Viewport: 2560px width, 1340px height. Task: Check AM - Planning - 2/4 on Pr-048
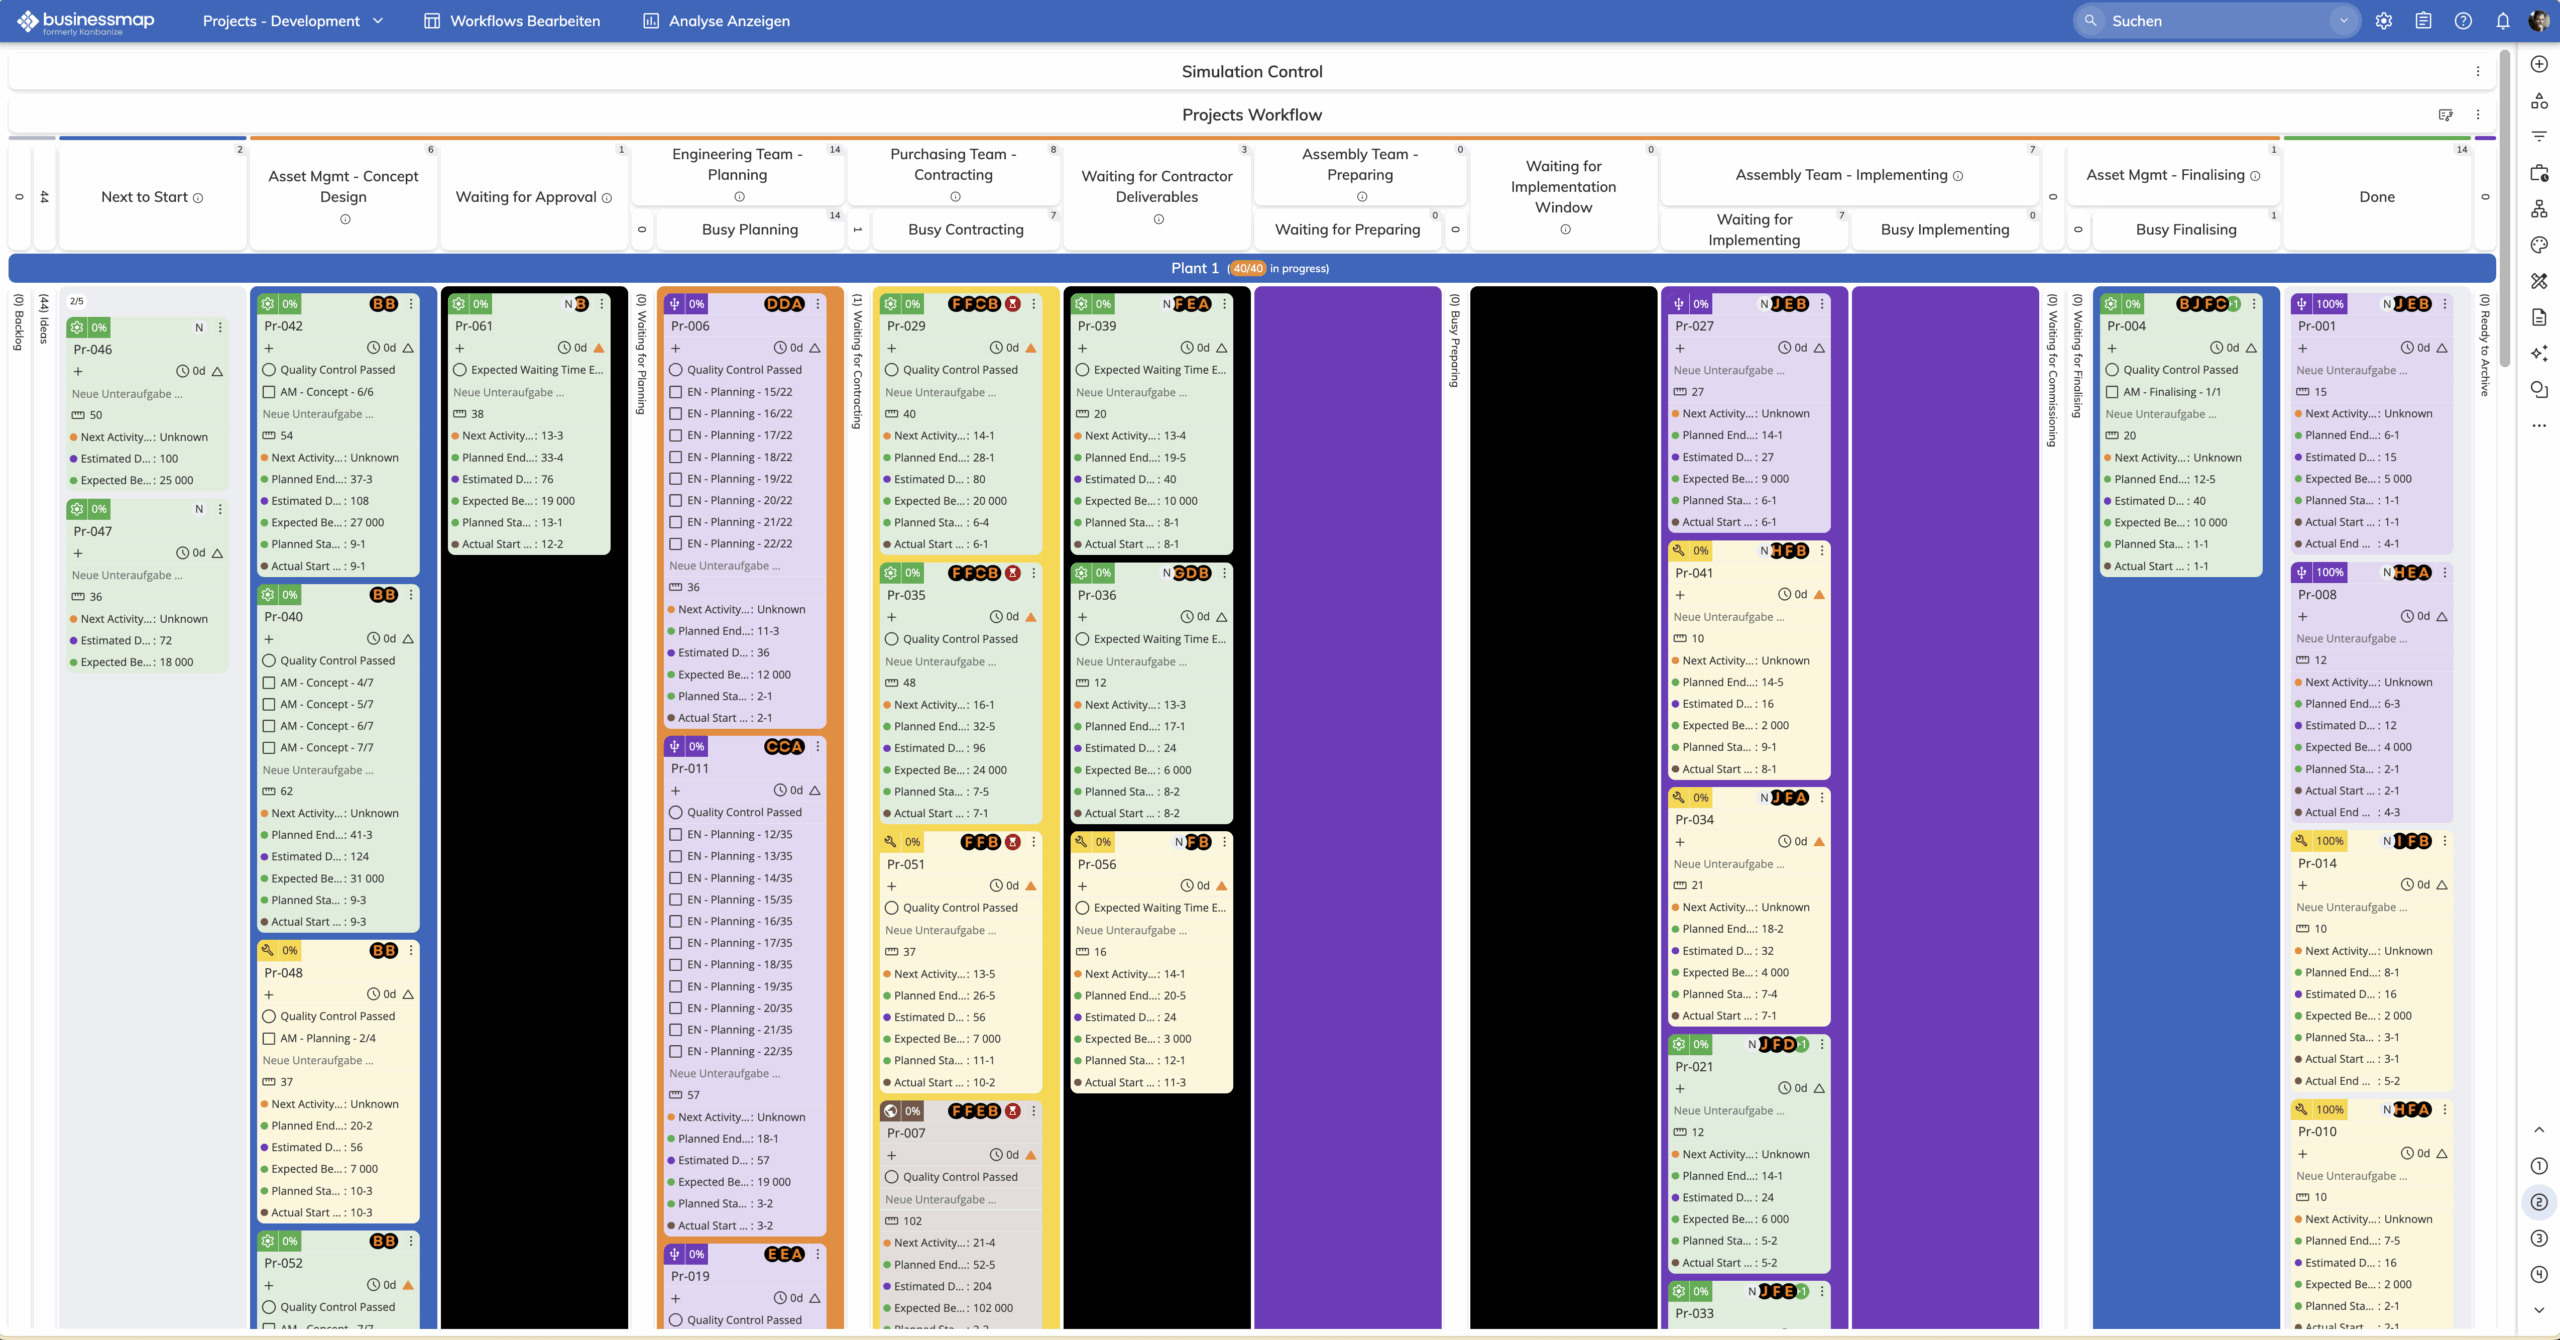269,1038
